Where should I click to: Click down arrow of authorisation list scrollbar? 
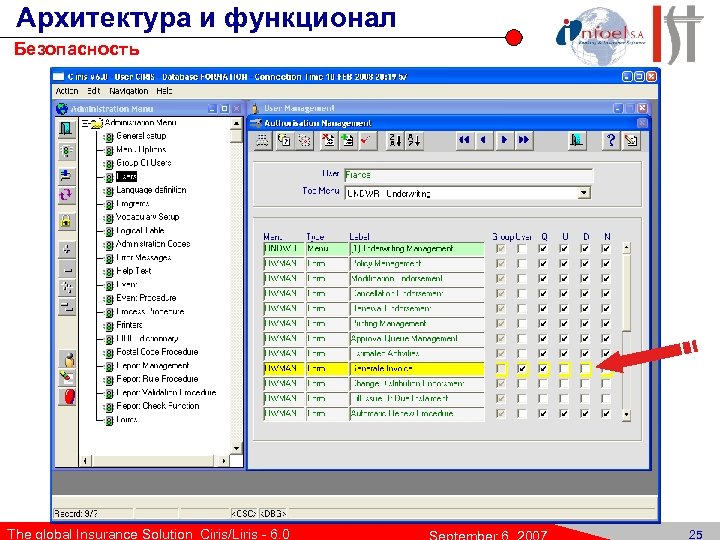(x=626, y=415)
